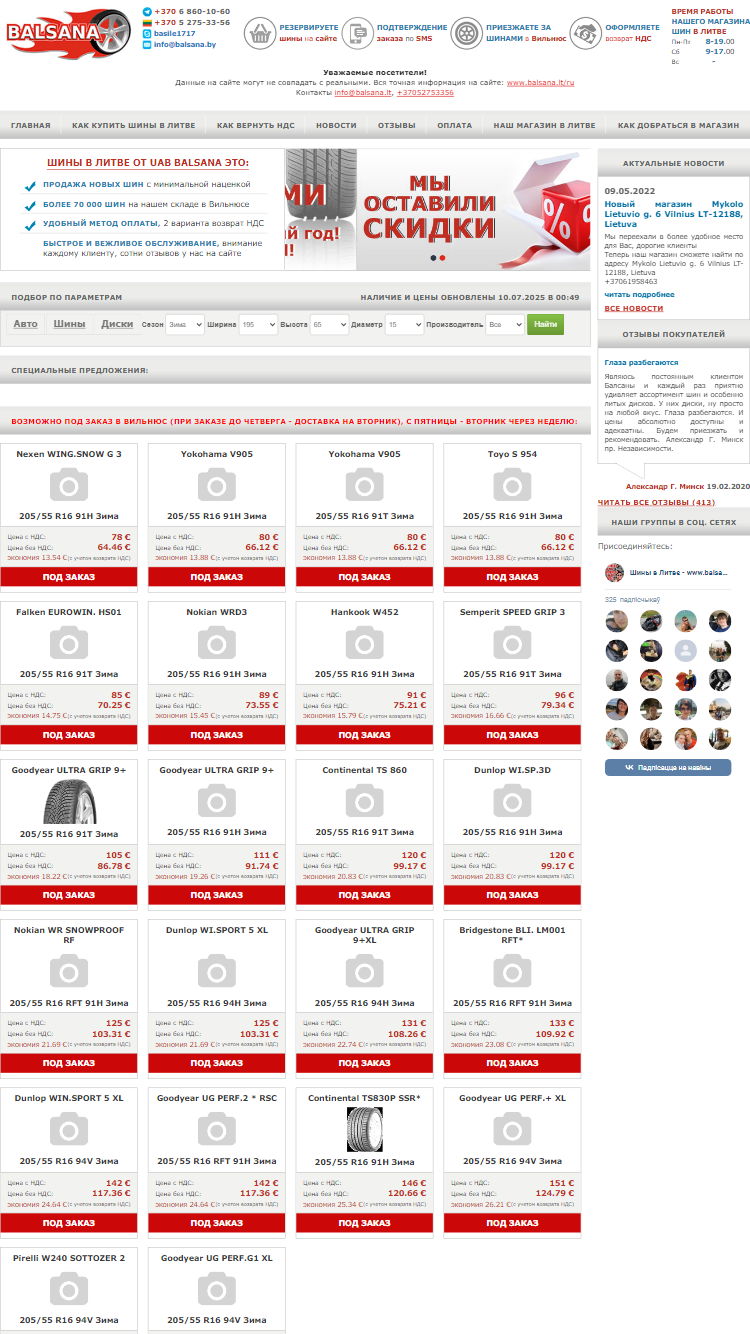The image size is (750, 1334).
Task: Open the Шины в Литве - www.balsa... VK group link
Action: [x=679, y=572]
